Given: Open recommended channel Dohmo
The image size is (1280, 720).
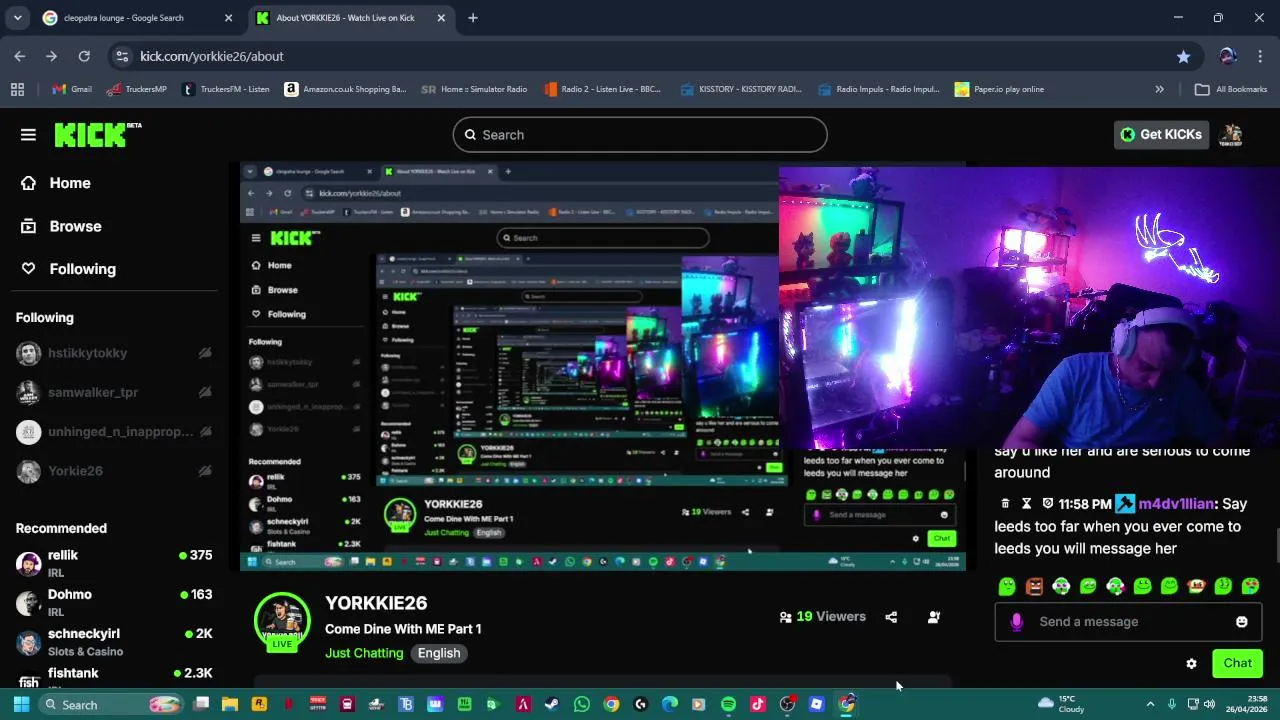Looking at the screenshot, I should pyautogui.click(x=114, y=602).
